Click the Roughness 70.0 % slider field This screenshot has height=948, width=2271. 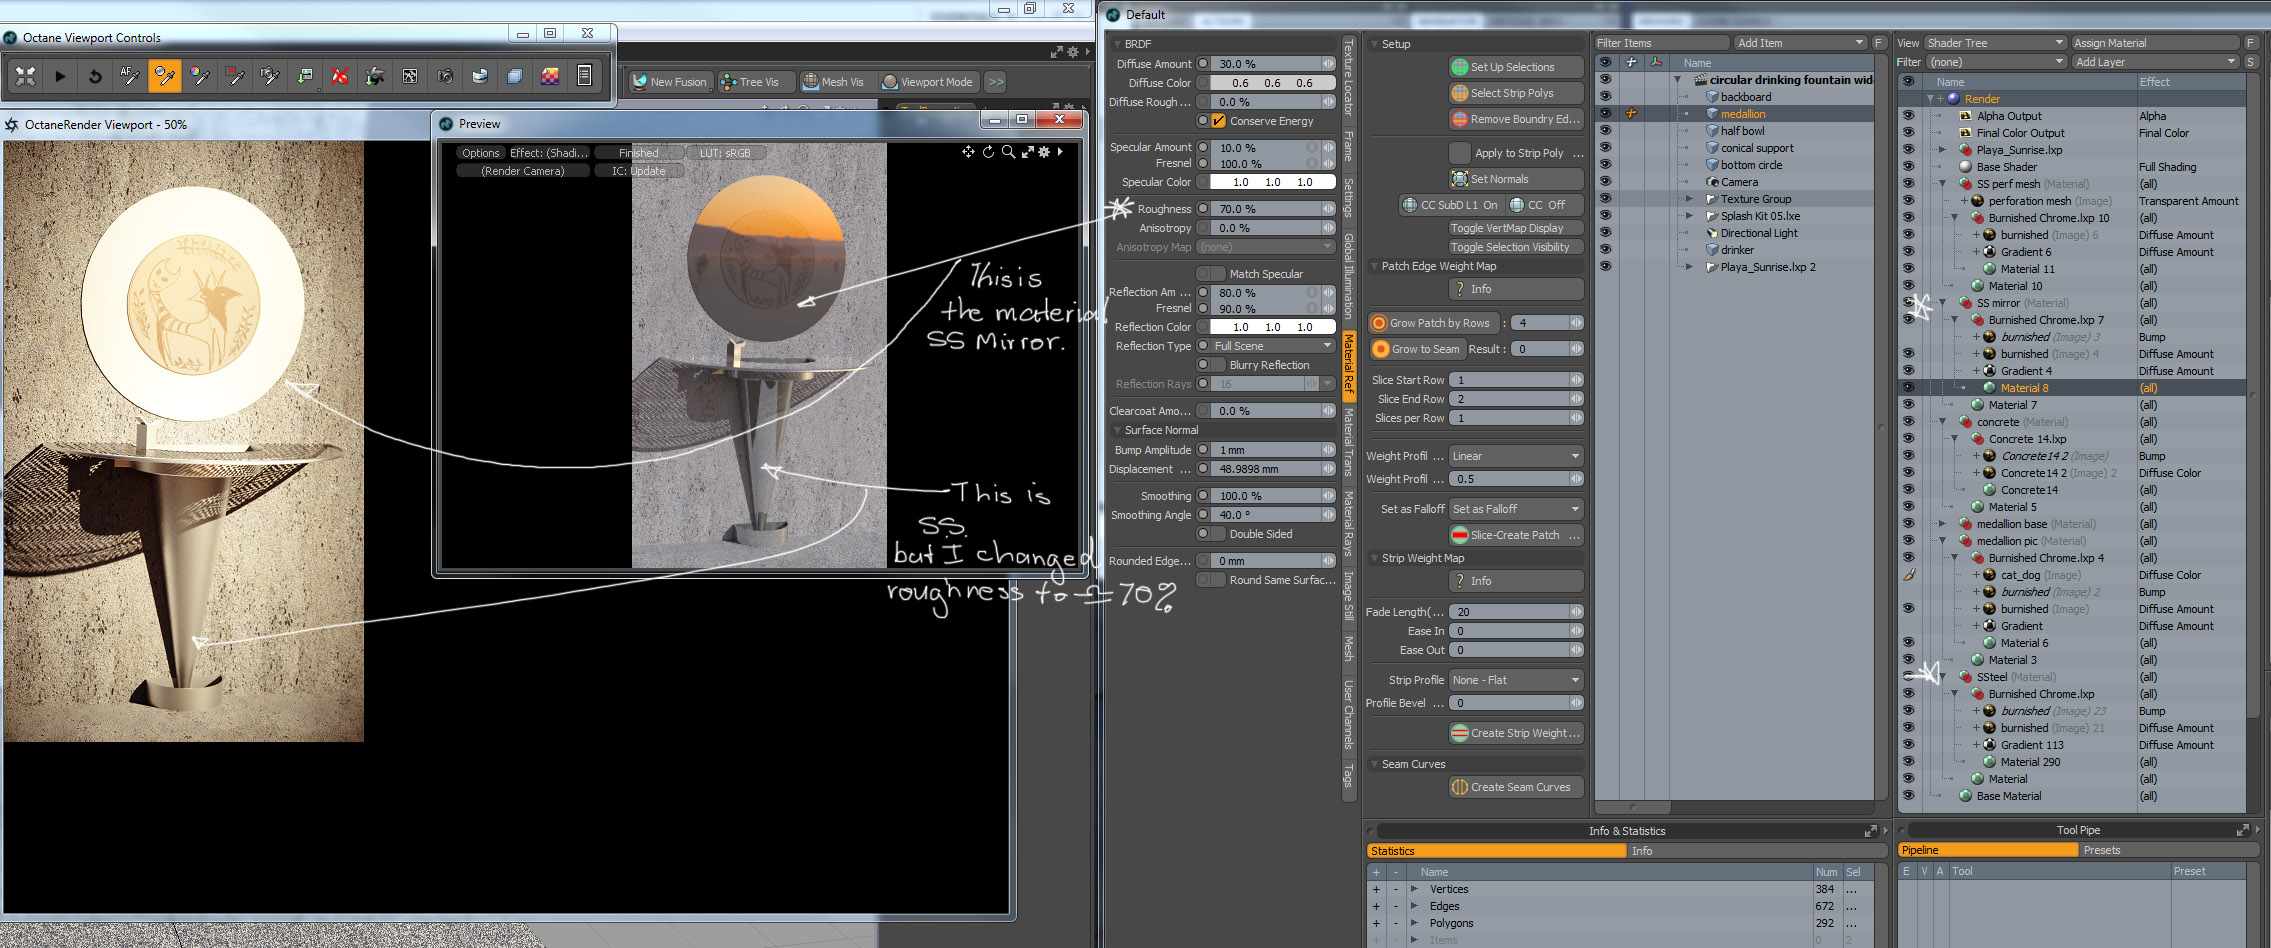point(1273,209)
